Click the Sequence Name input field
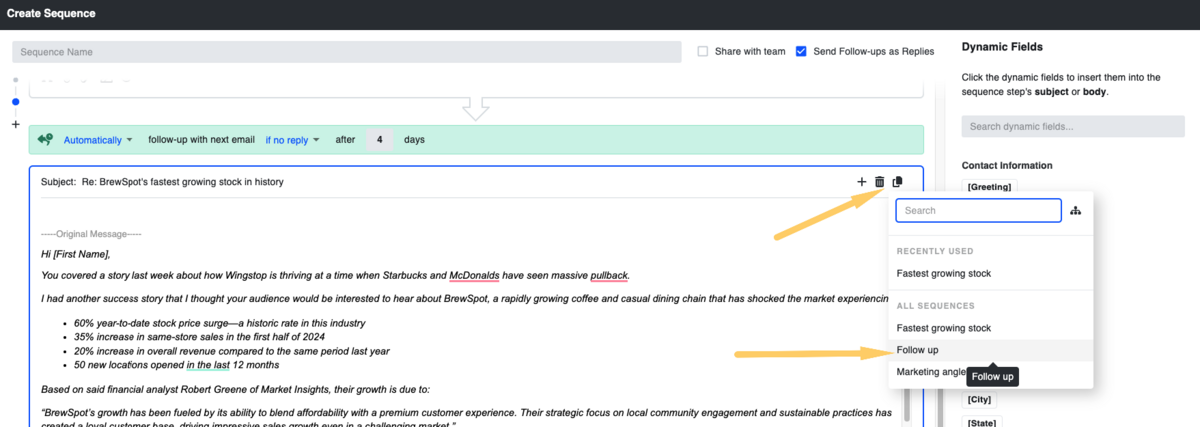The width and height of the screenshot is (1200, 427). tap(346, 51)
